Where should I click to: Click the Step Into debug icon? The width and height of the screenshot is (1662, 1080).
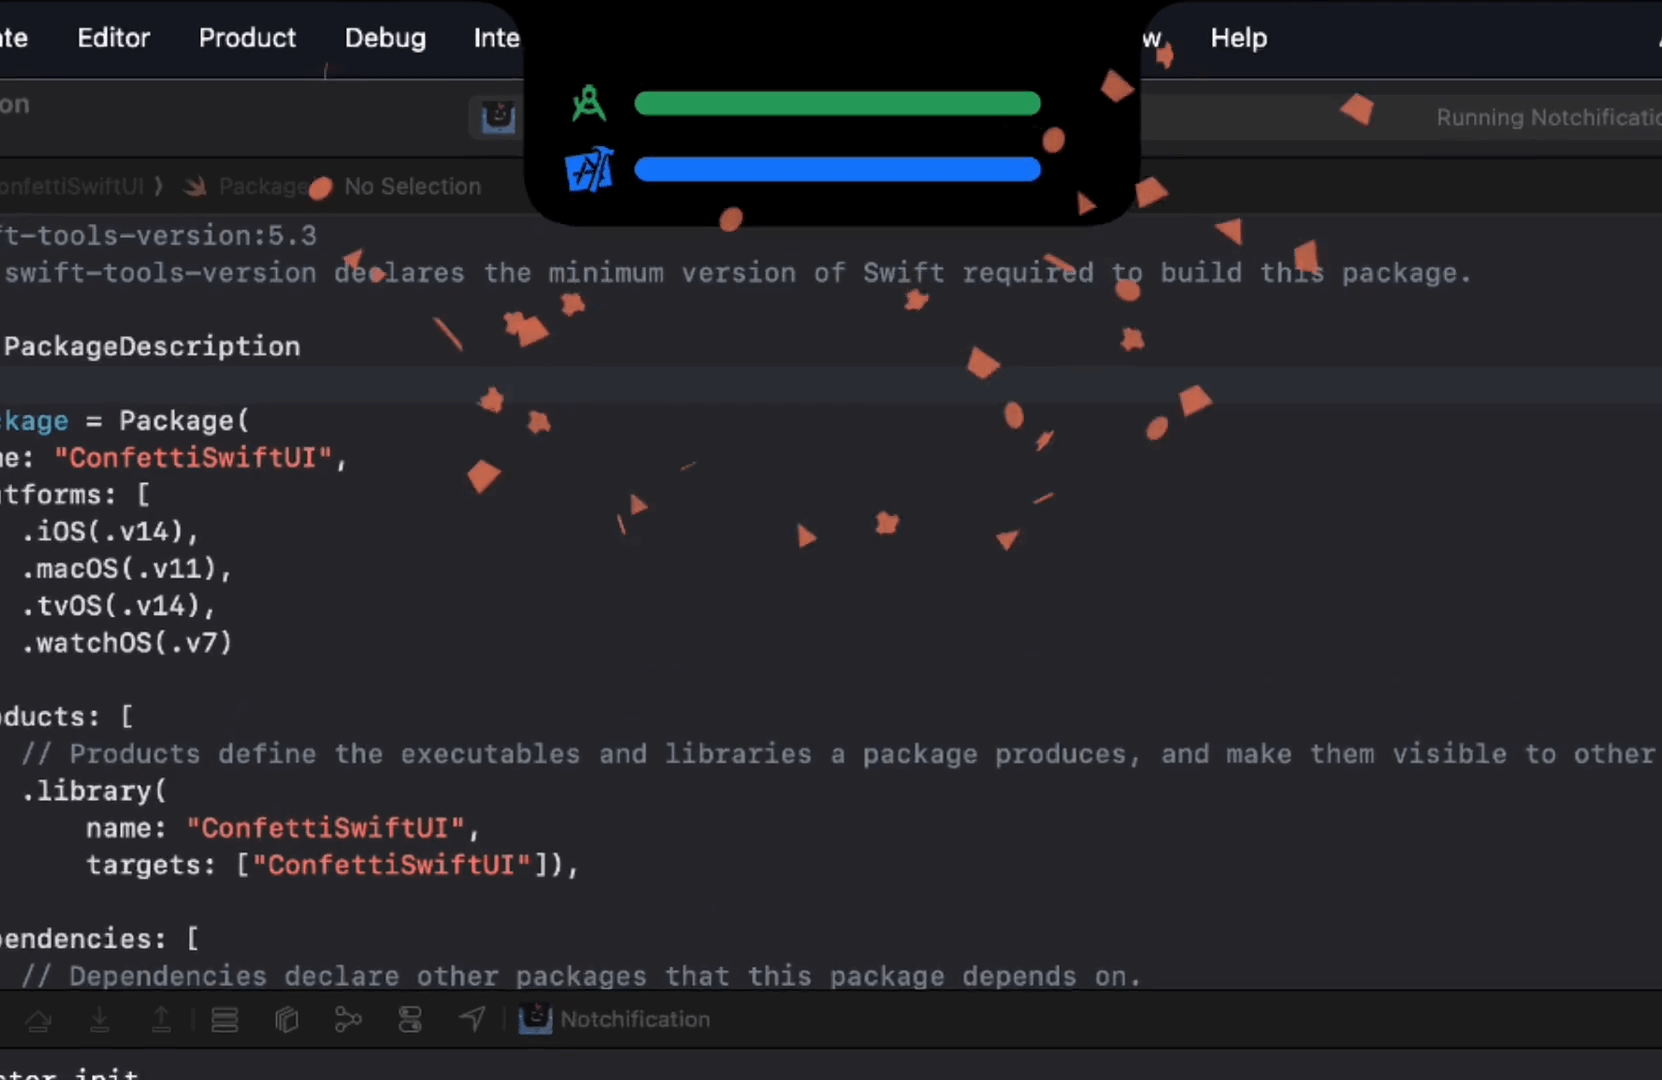[x=100, y=1019]
